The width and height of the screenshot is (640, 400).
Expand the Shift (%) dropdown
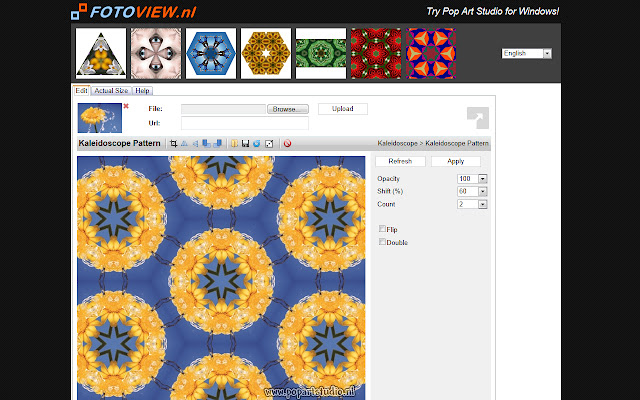(x=482, y=191)
